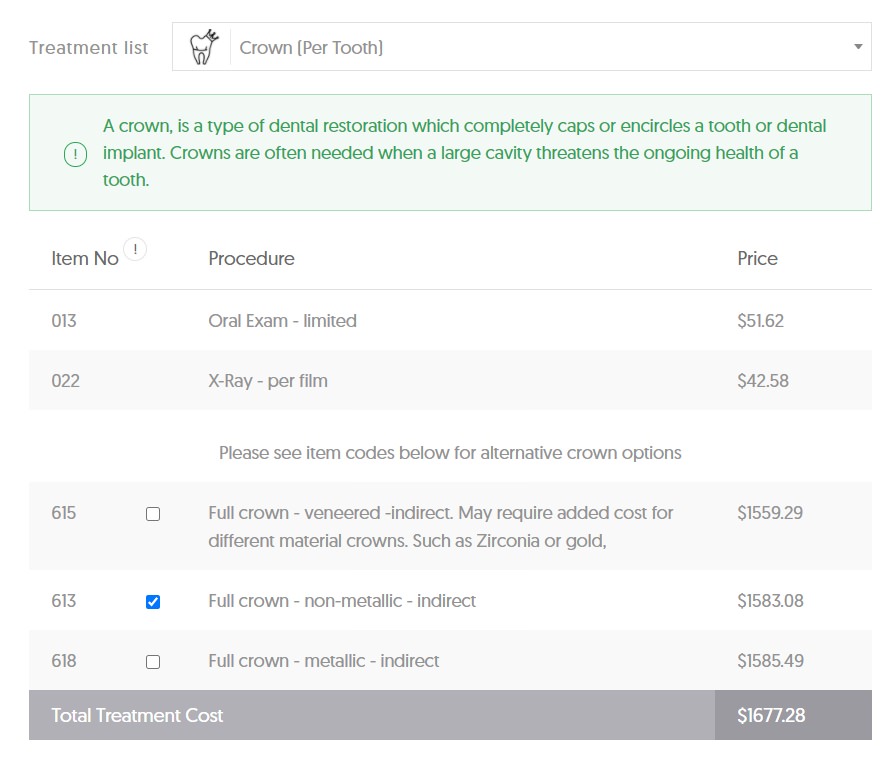Click the tooth crown icon in dropdown
This screenshot has width=892, height=760.
click(203, 47)
